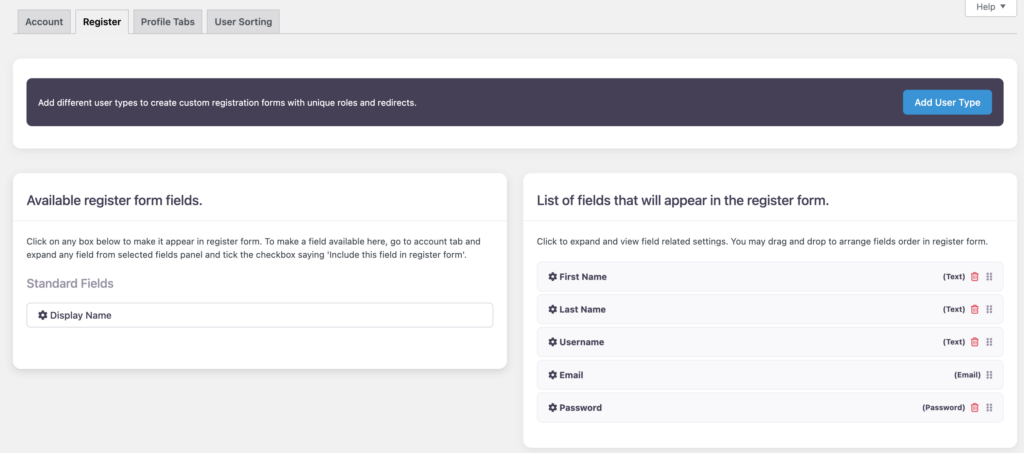Delete the First Name field using trash icon

(975, 277)
